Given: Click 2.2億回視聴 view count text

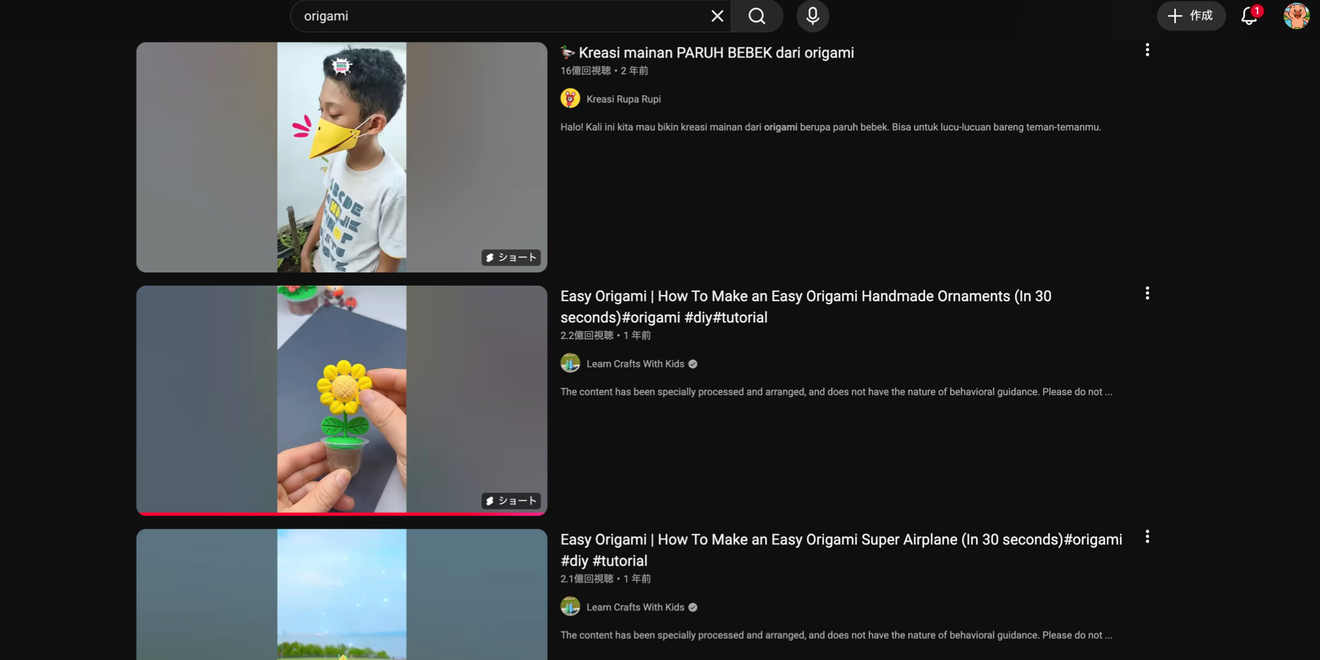Looking at the screenshot, I should tap(587, 336).
